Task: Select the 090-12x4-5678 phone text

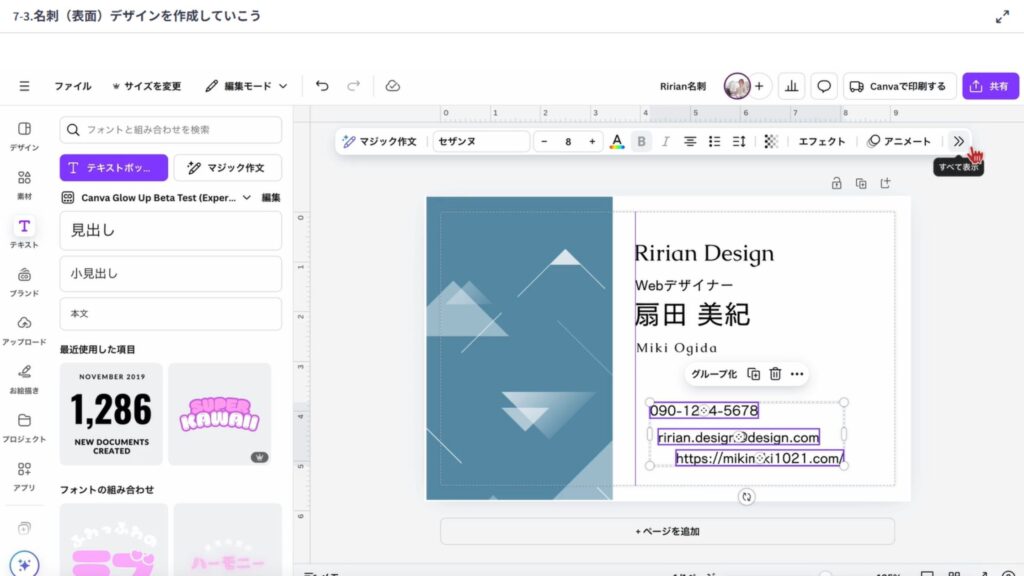Action: point(703,411)
